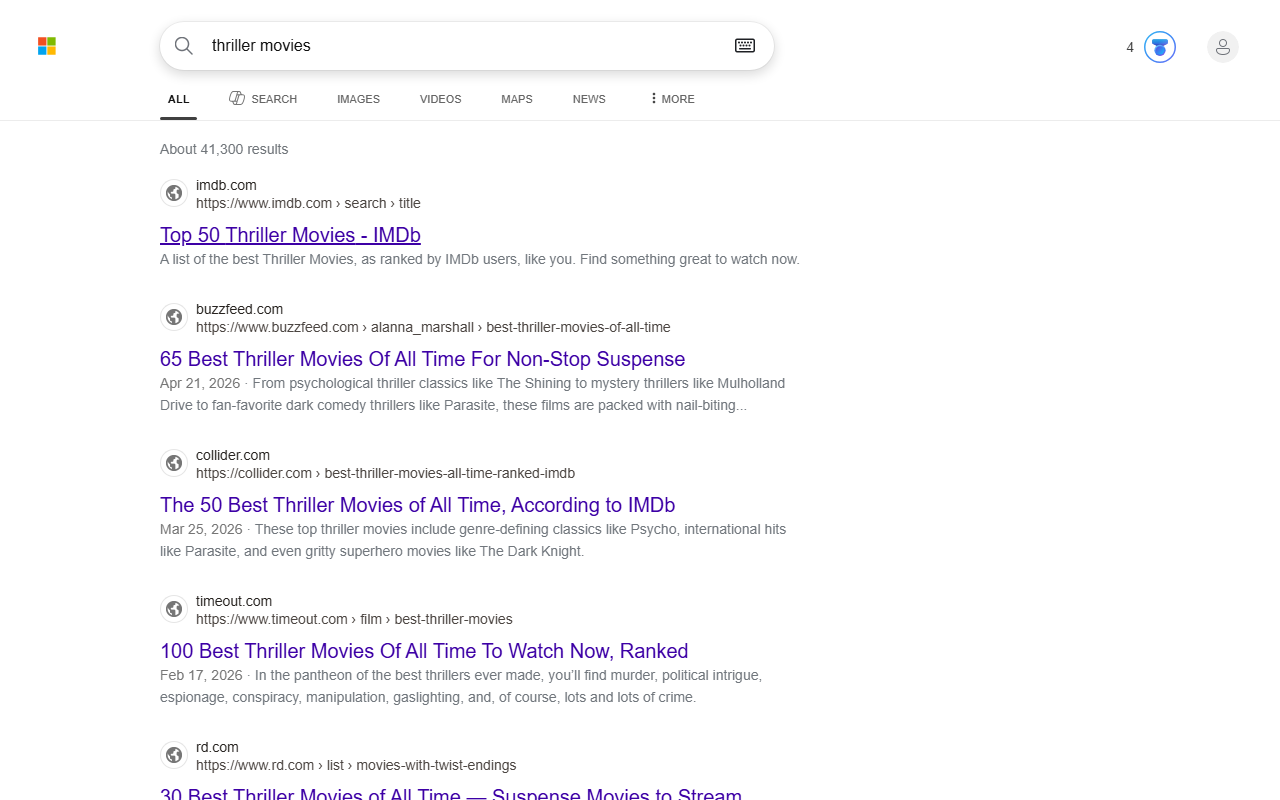Switch to the MAPS tab

pyautogui.click(x=517, y=99)
